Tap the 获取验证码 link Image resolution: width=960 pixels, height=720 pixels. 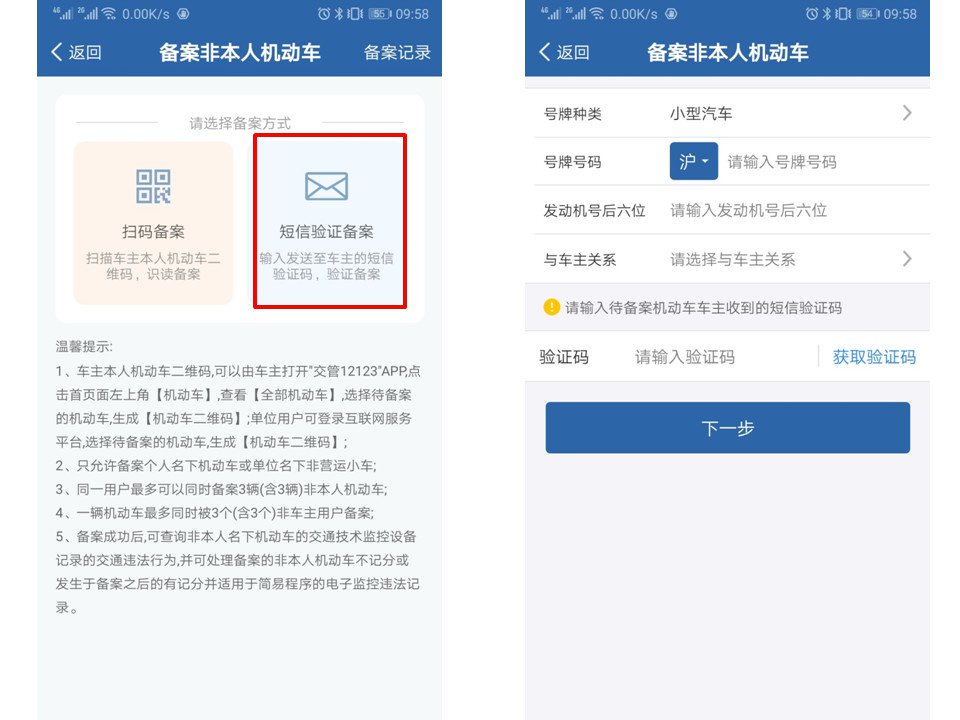[874, 357]
